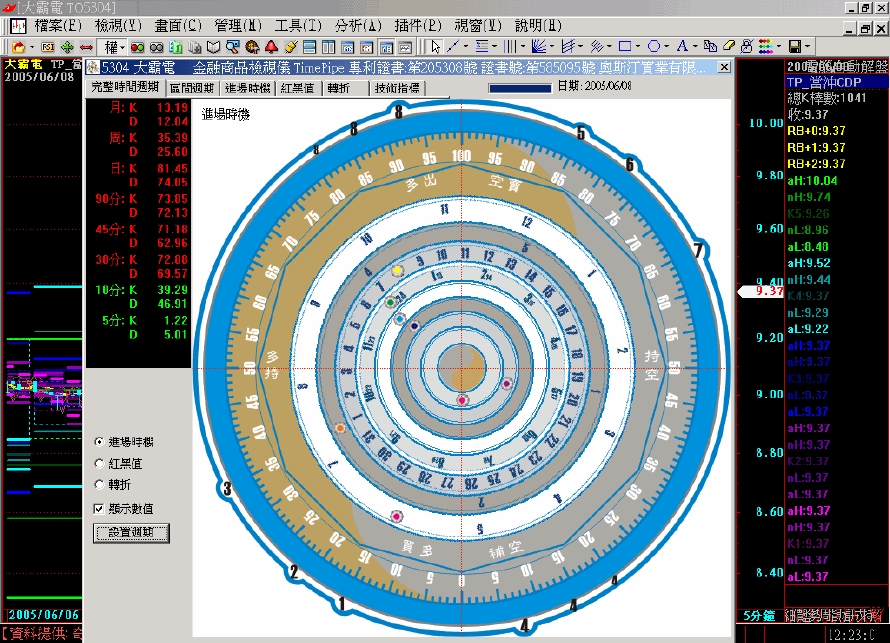Open the 分析(A) menu

(x=358, y=24)
